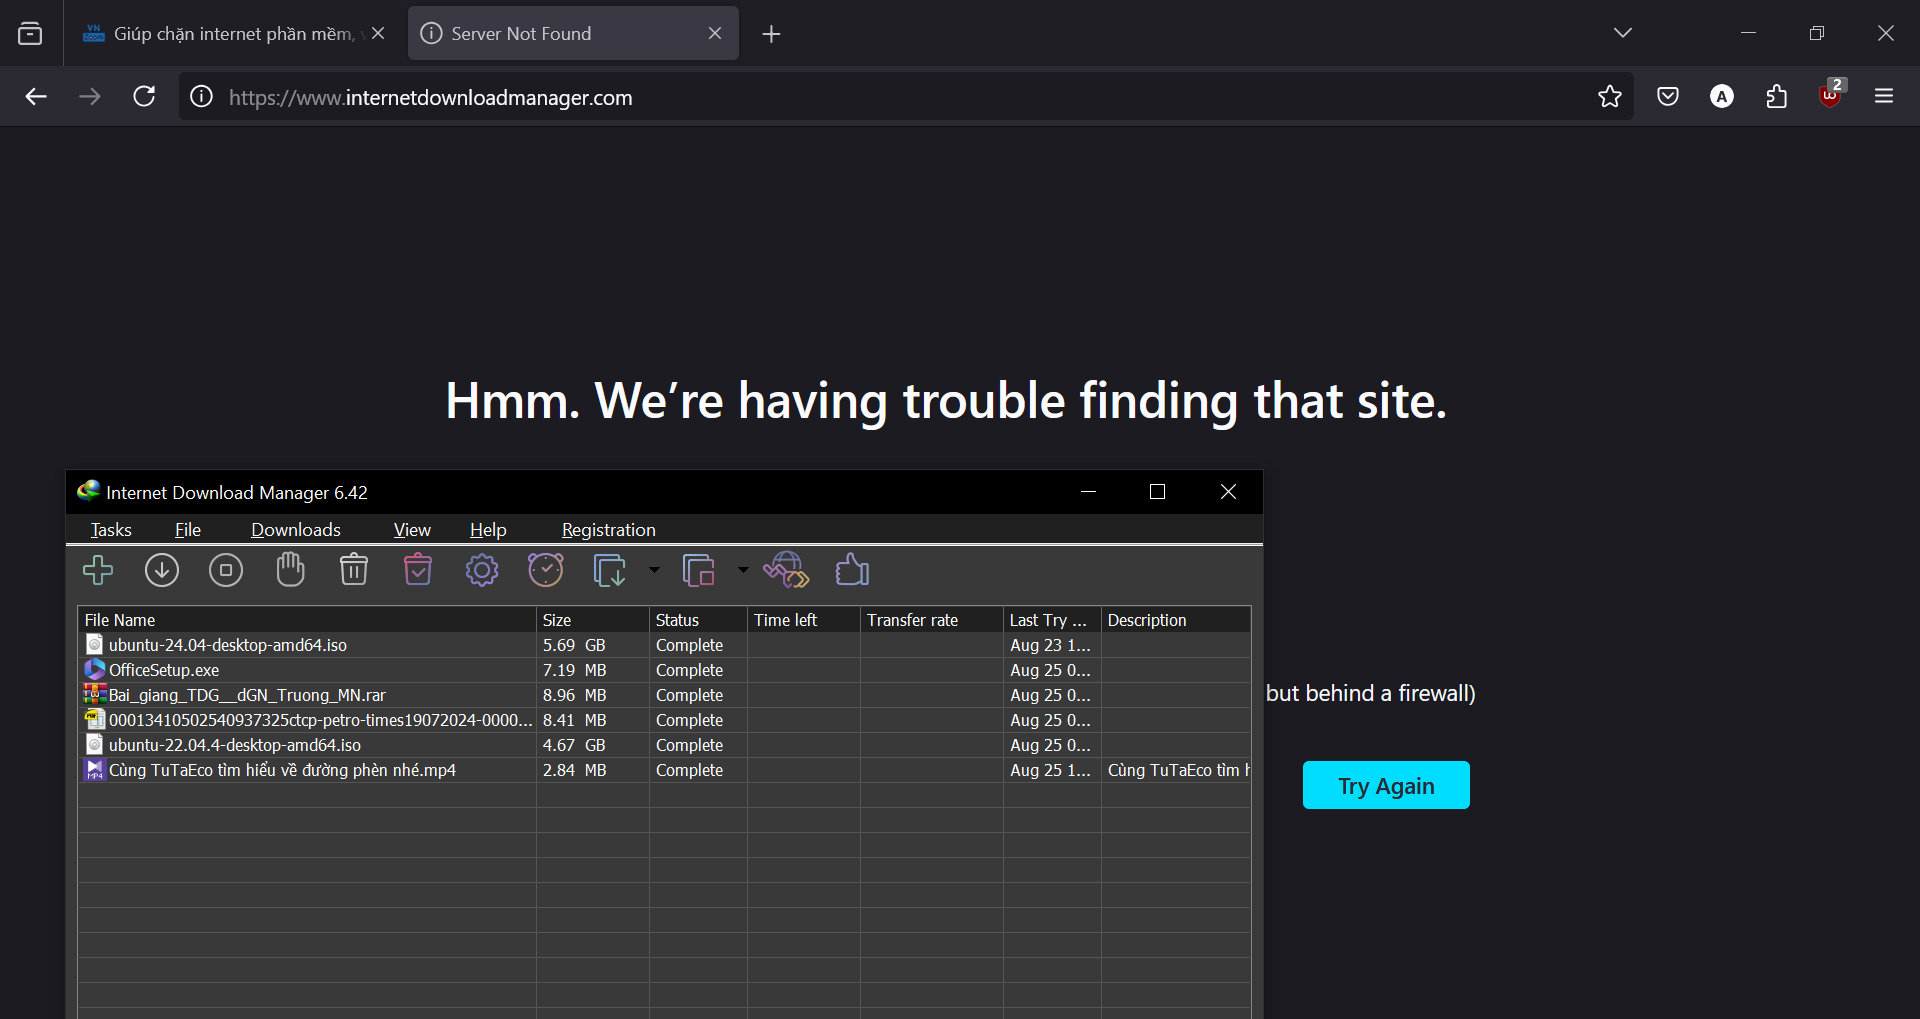Close Giúp chặn internet tab
1920x1019 pixels.
pyautogui.click(x=378, y=33)
